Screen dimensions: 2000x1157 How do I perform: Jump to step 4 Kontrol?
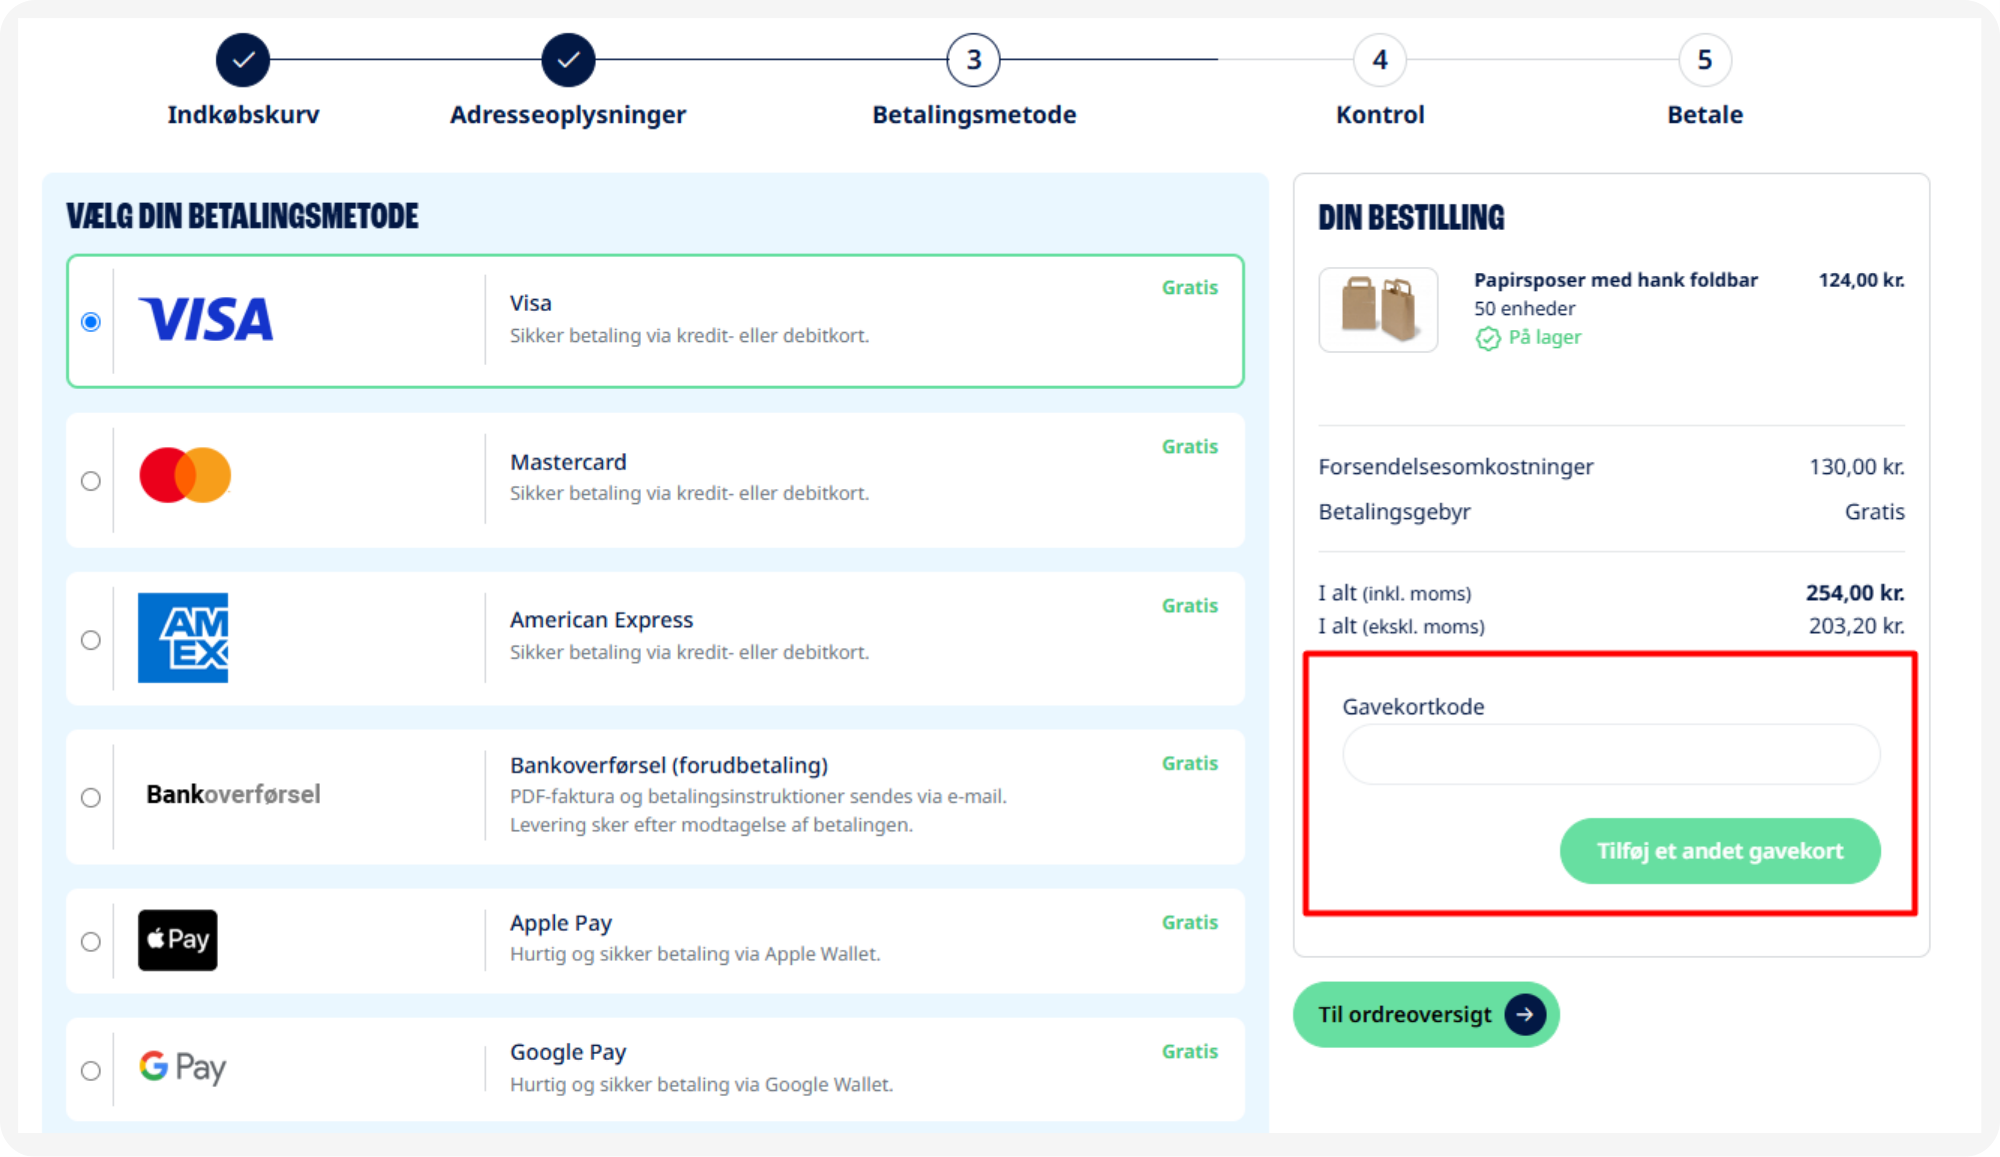(1380, 60)
